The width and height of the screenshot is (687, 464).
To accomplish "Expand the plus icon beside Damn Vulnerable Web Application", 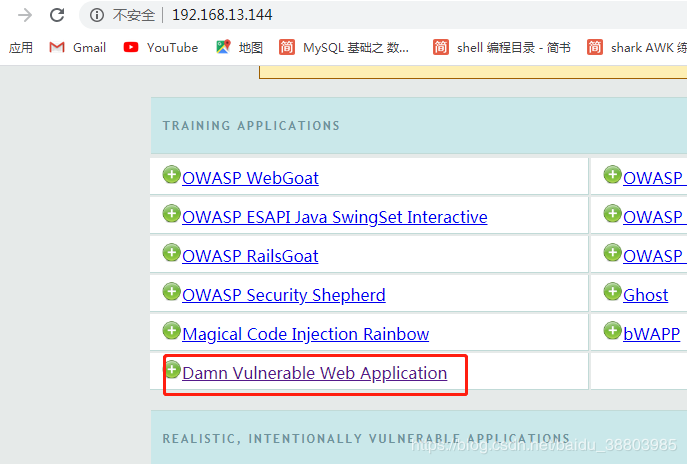I will pos(172,370).
